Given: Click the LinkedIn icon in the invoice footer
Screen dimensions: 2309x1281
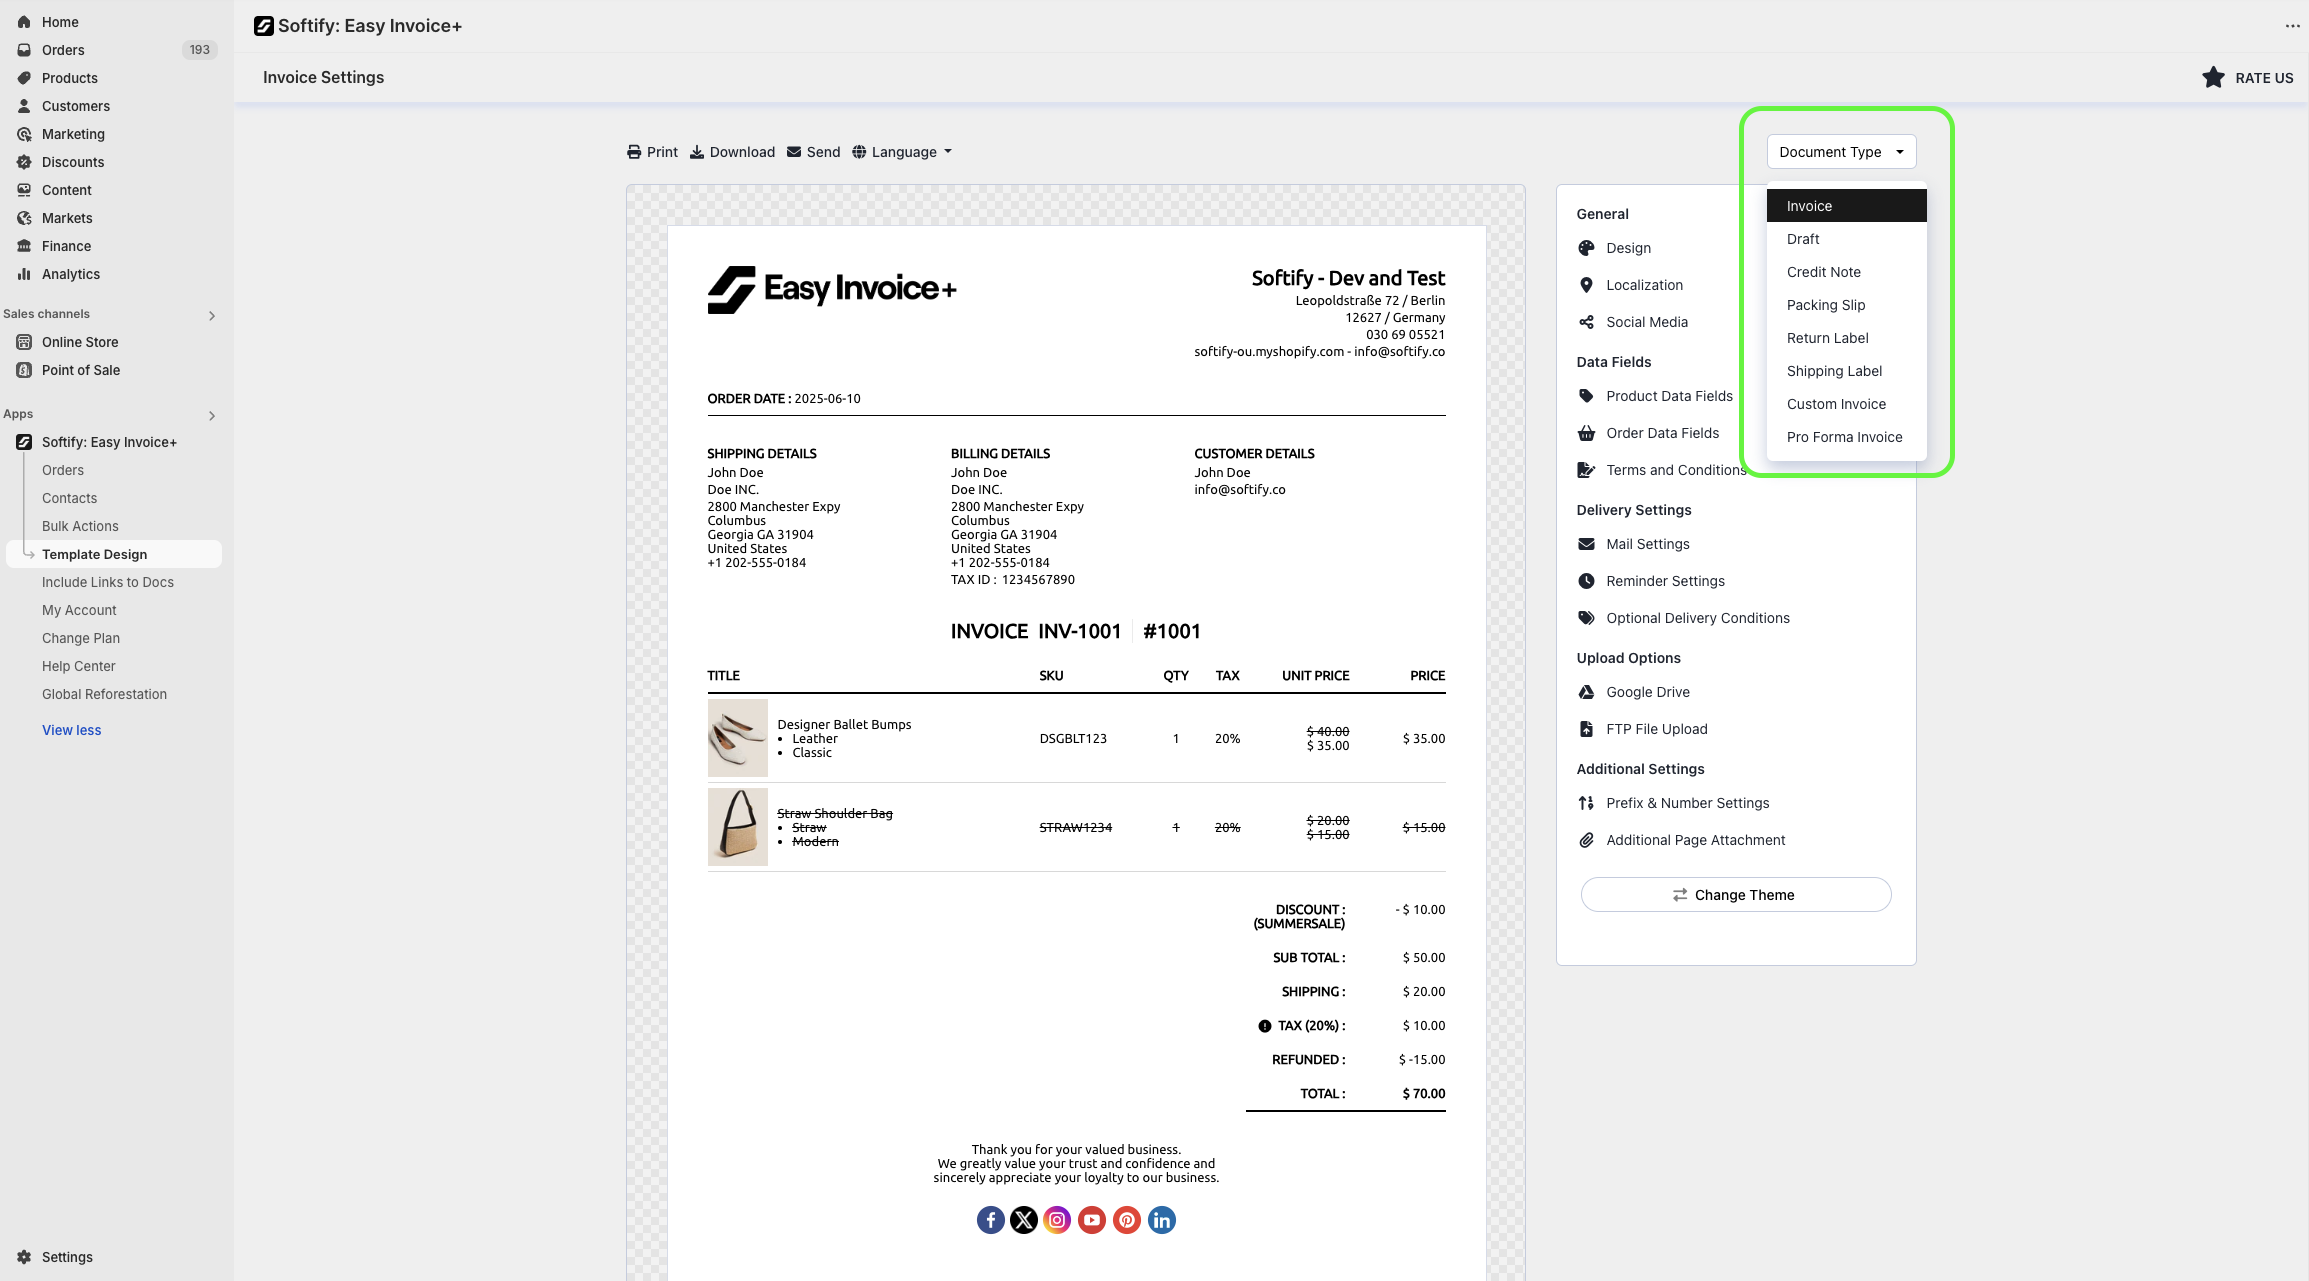Looking at the screenshot, I should [x=1161, y=1220].
